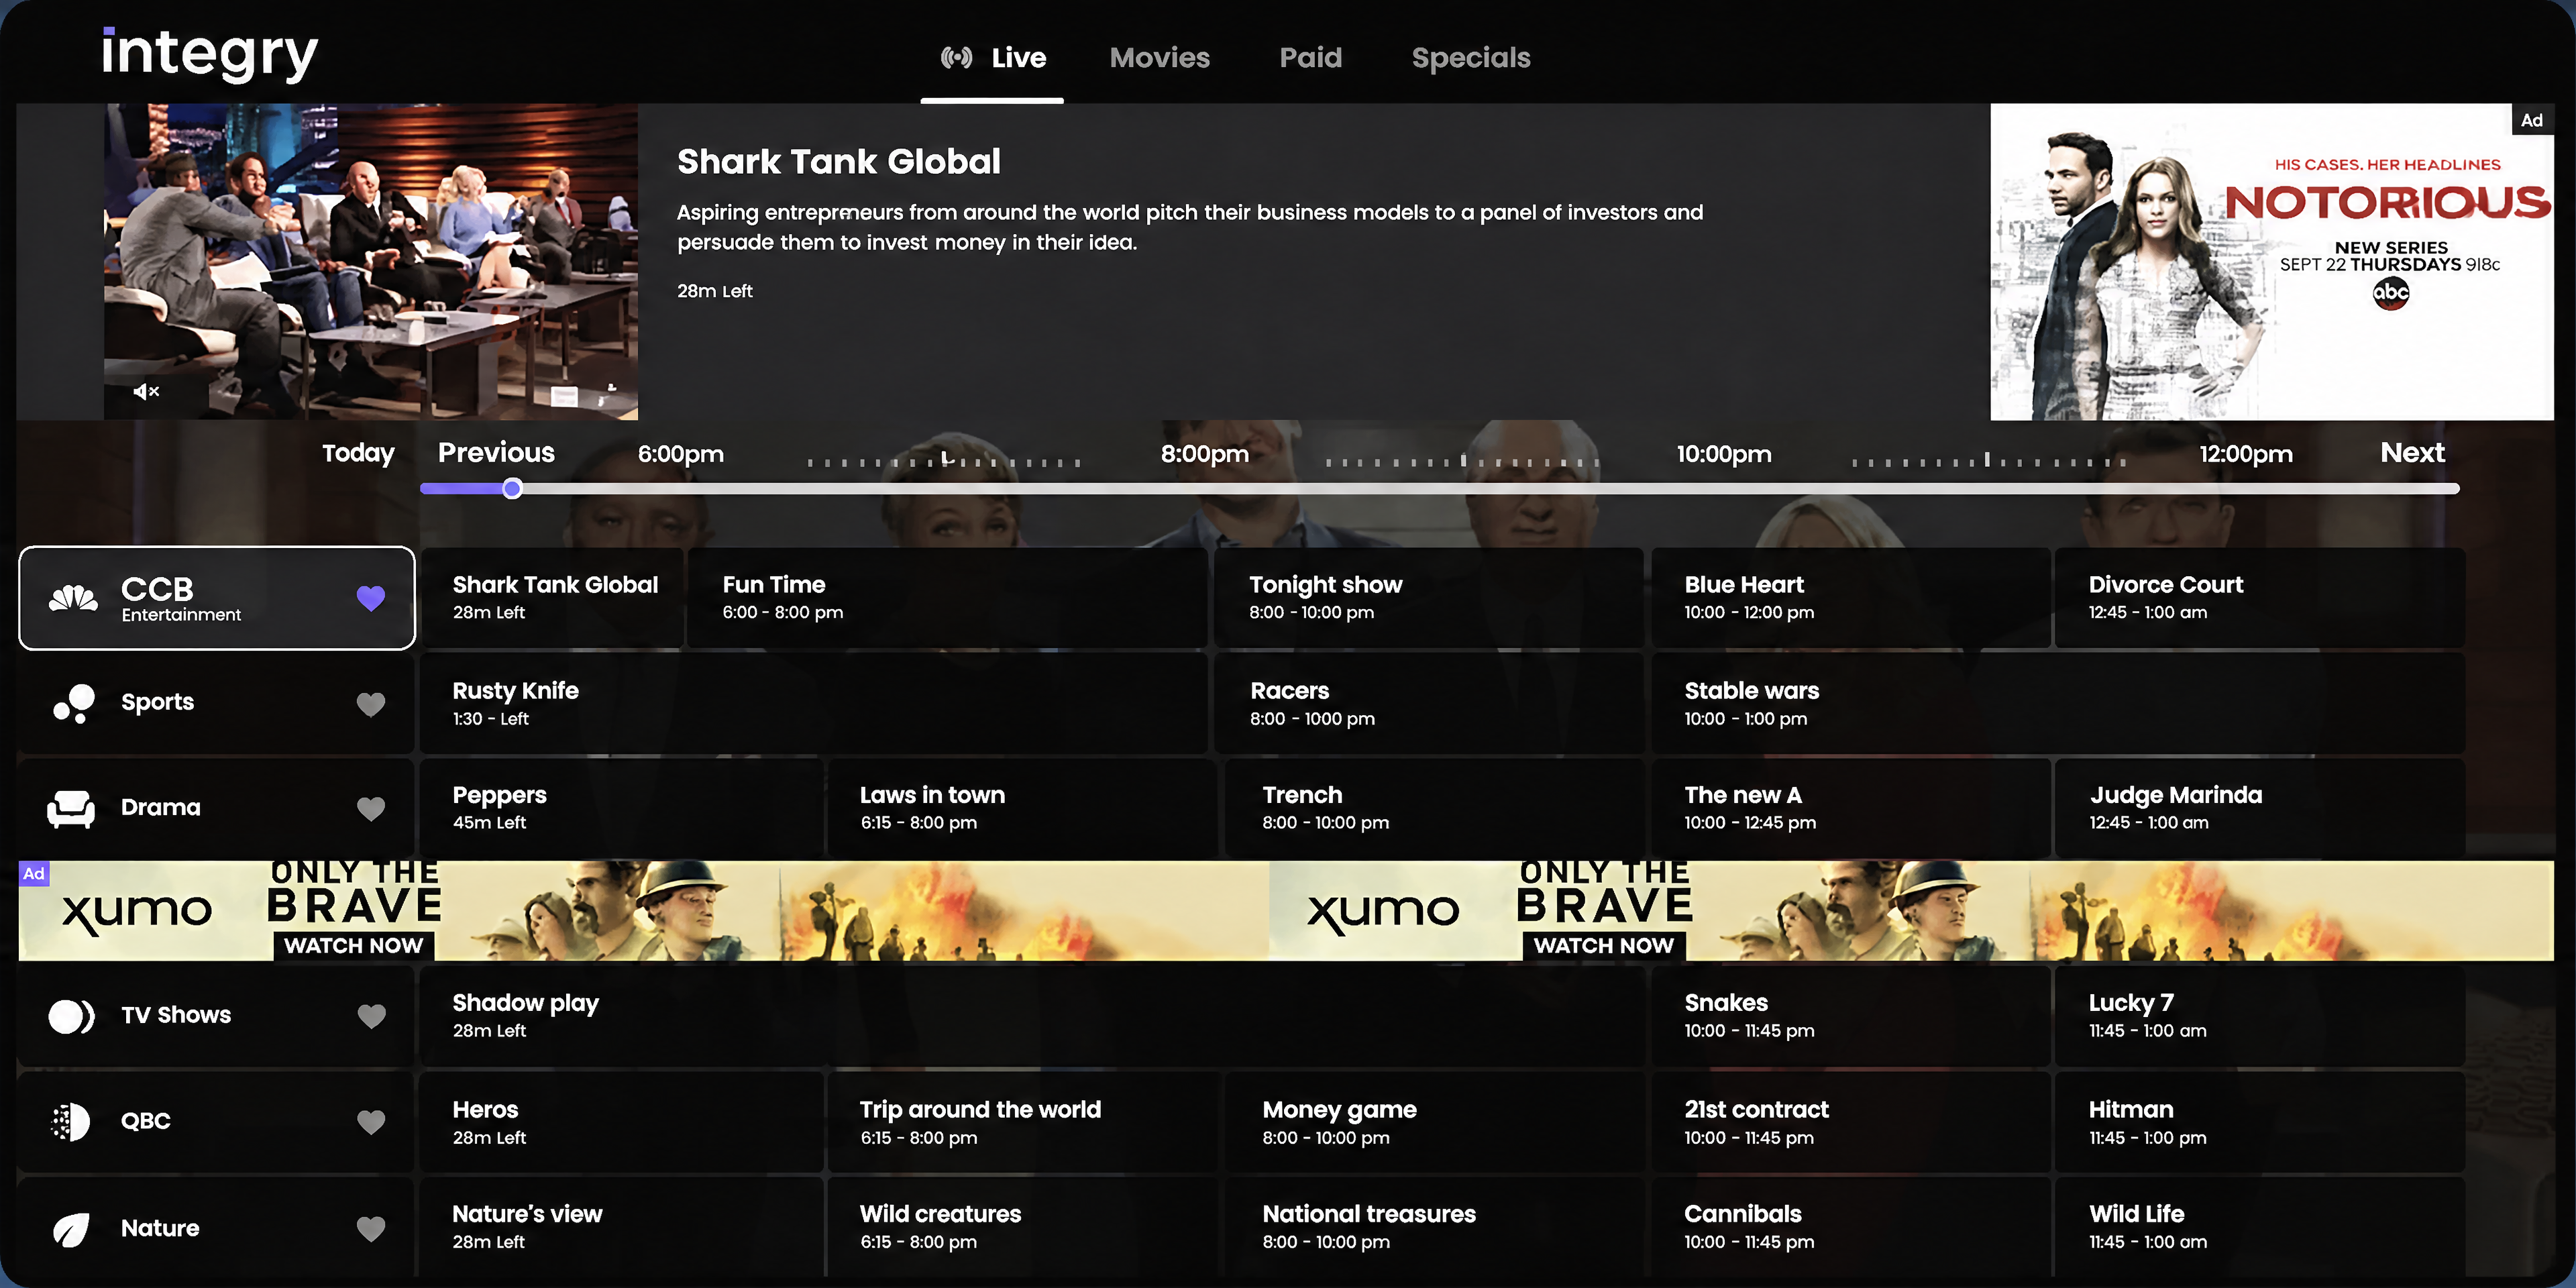Unfavorite the CCB Entertainment channel
Viewport: 2576px width, 1288px height.
click(371, 598)
